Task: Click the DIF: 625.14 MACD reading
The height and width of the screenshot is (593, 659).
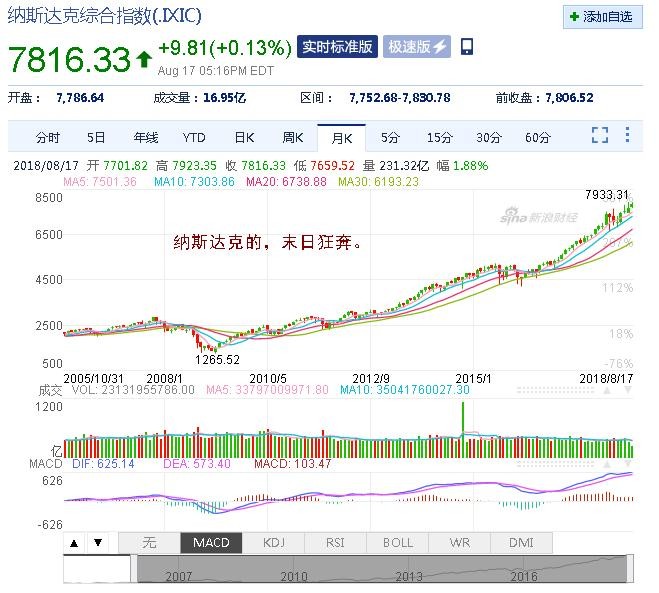Action: (x=103, y=464)
